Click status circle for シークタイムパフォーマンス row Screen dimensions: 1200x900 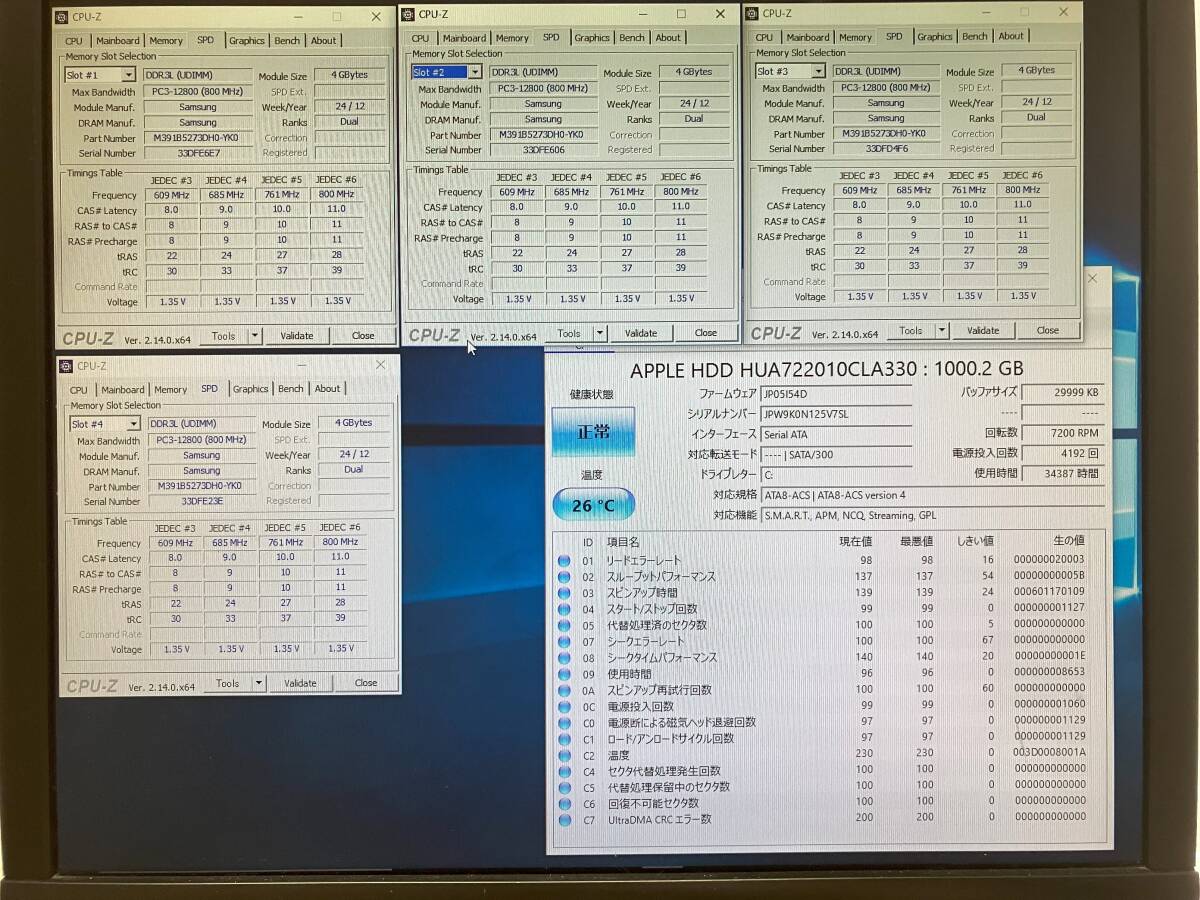(565, 658)
